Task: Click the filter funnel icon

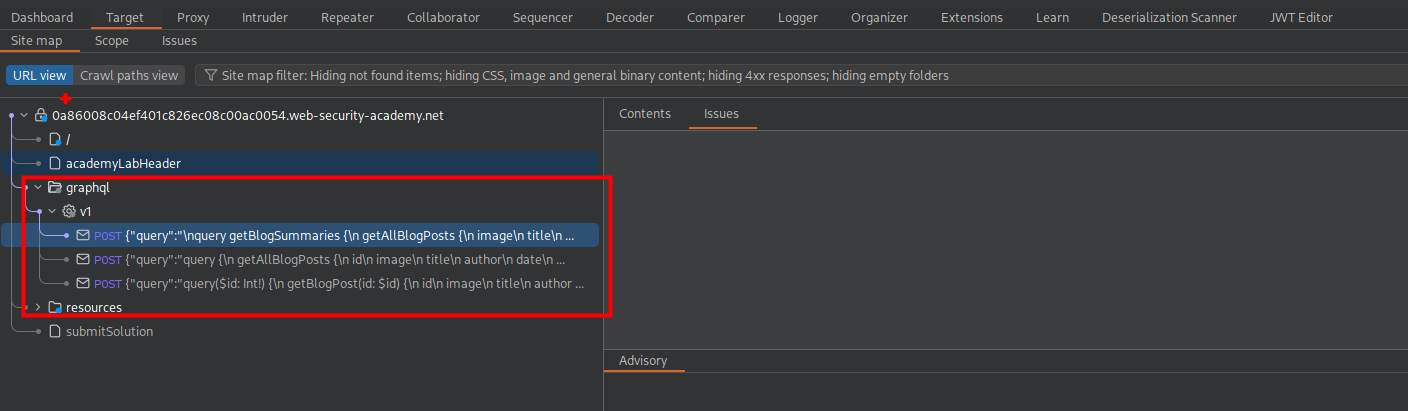Action: coord(211,75)
